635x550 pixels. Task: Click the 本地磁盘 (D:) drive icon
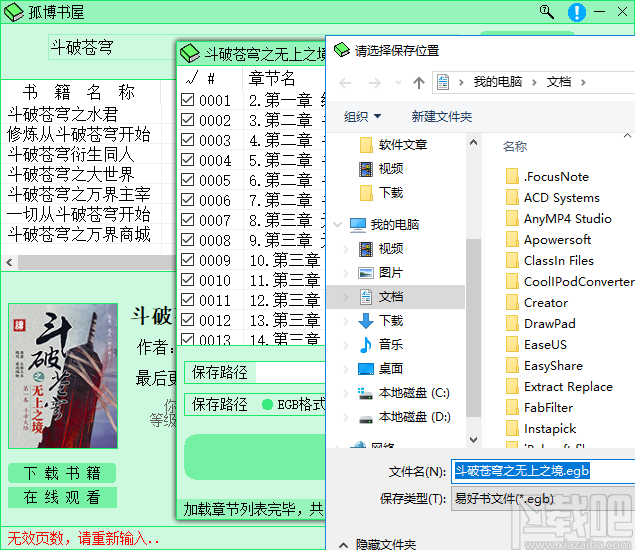pos(366,418)
